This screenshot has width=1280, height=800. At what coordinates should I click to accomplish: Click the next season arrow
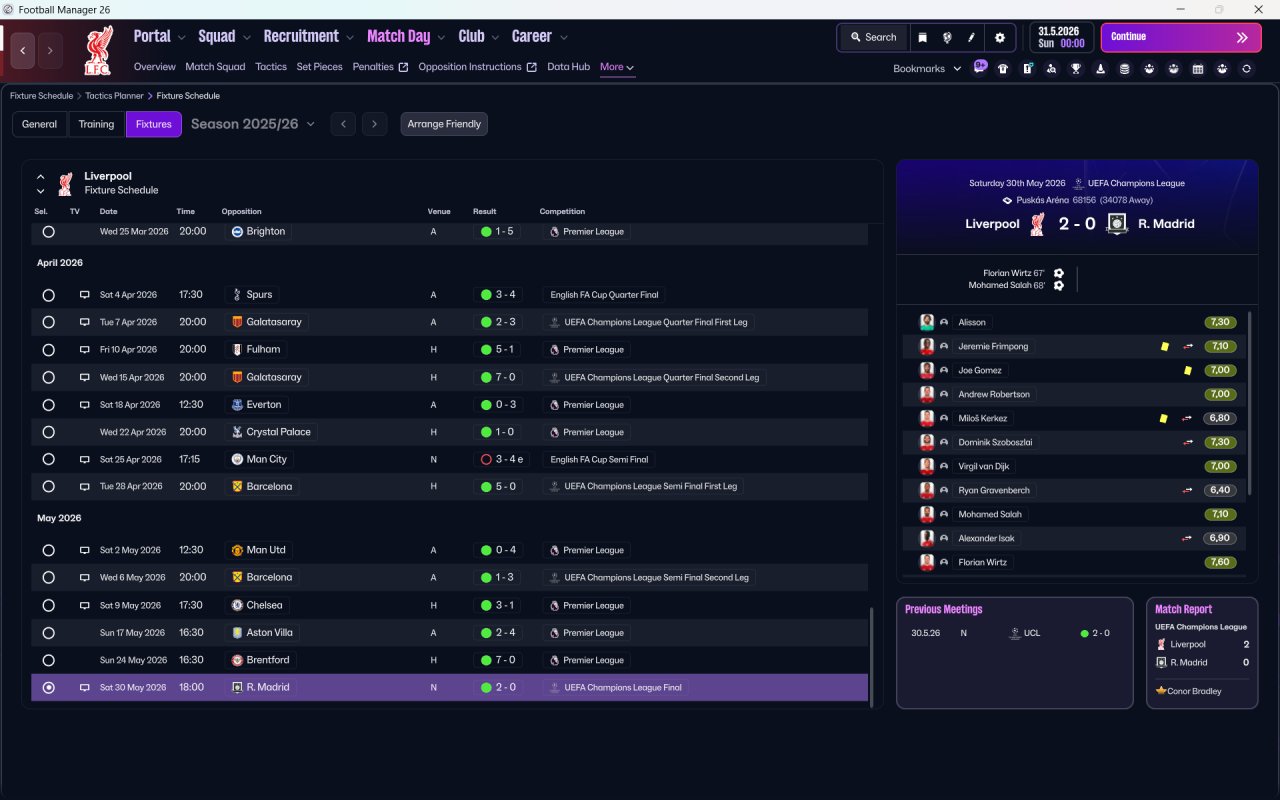click(x=374, y=124)
